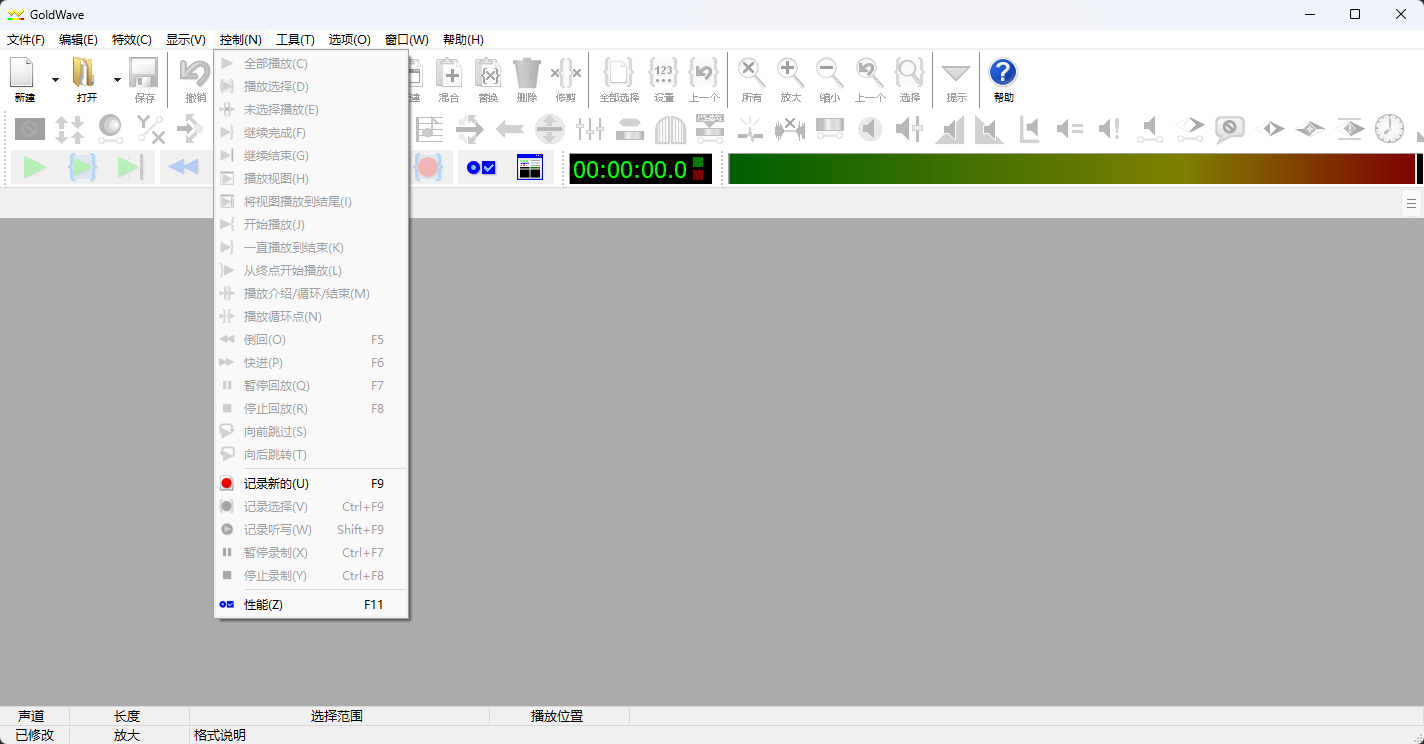Click the green play all button
1424x744 pixels.
coord(35,168)
